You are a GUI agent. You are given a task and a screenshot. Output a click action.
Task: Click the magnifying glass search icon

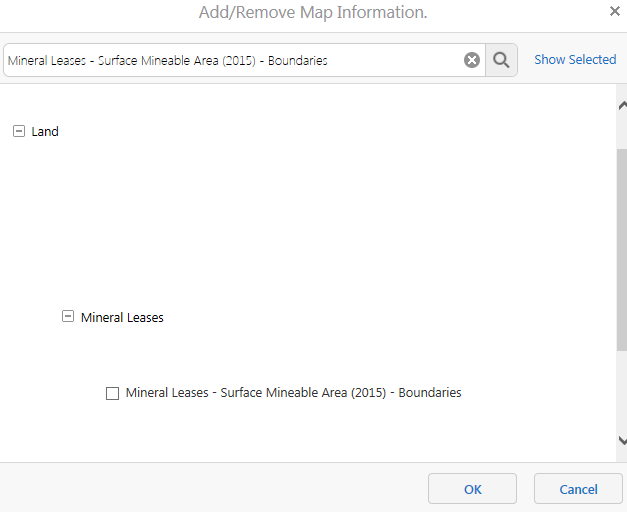pos(501,60)
